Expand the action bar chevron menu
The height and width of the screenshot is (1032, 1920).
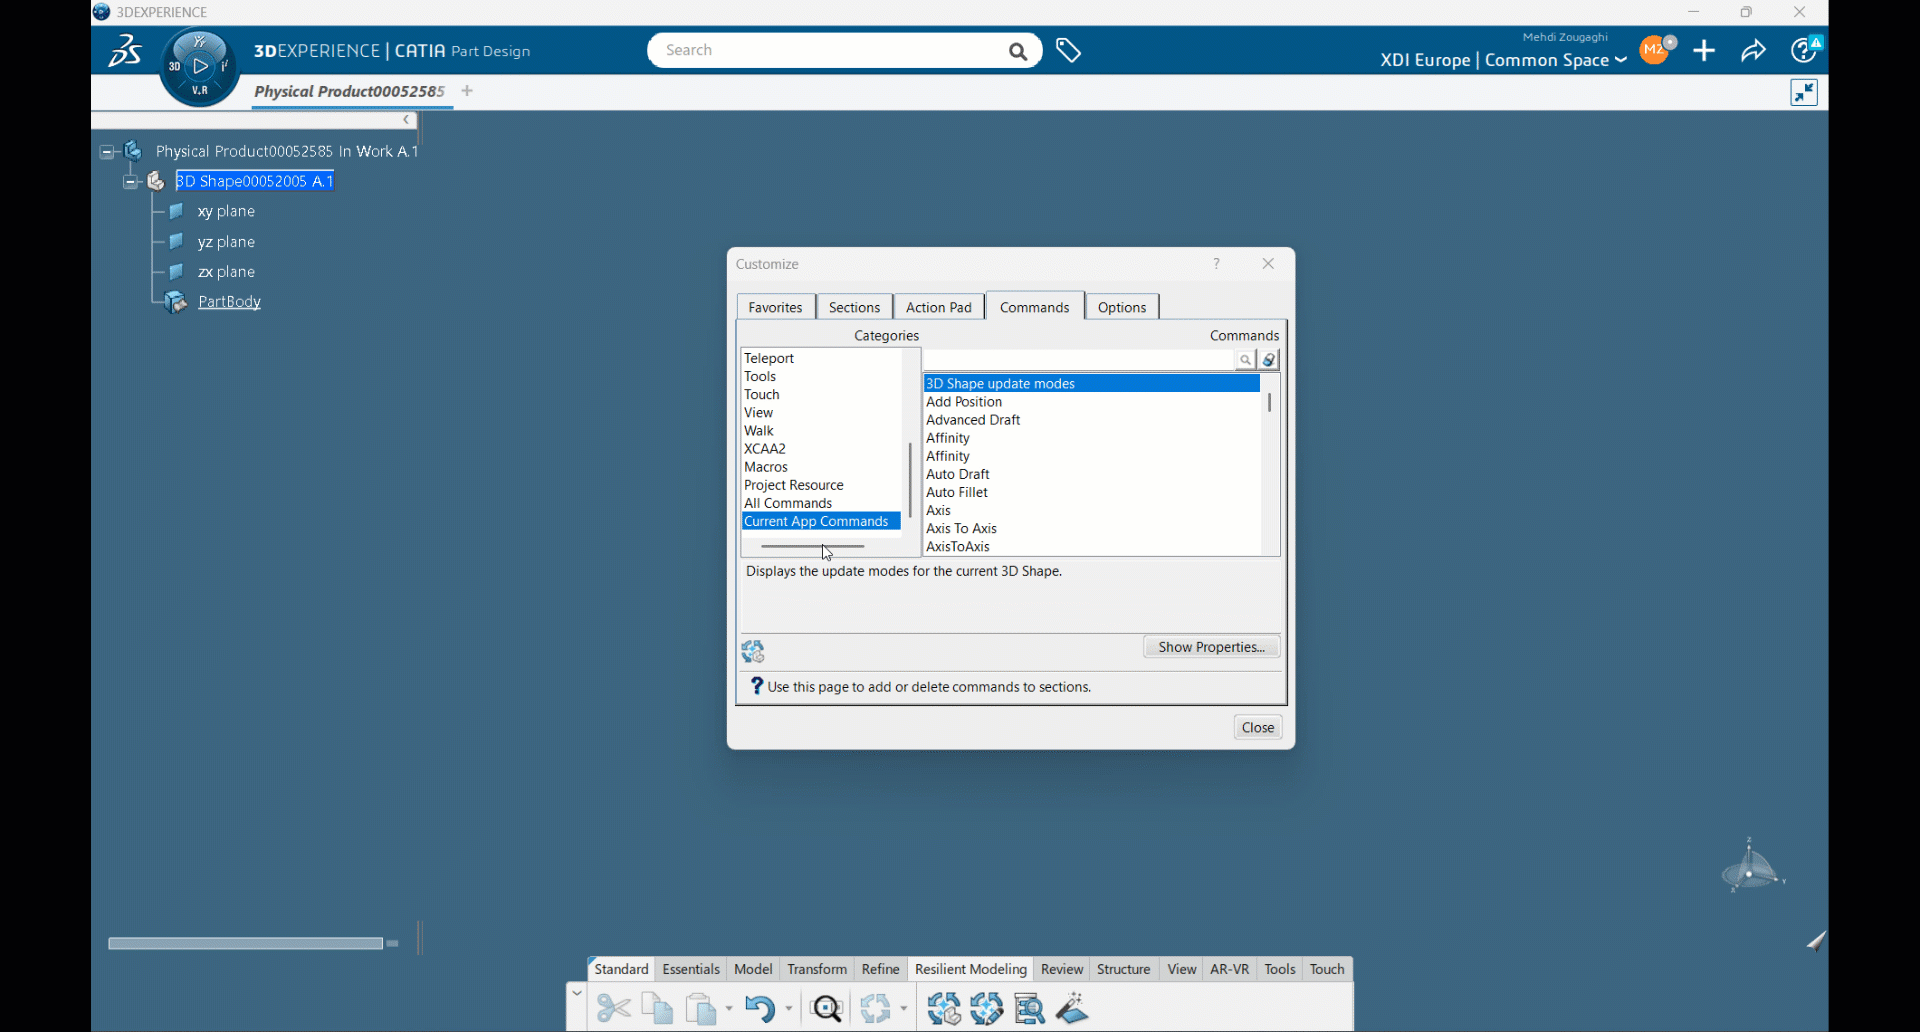[577, 993]
